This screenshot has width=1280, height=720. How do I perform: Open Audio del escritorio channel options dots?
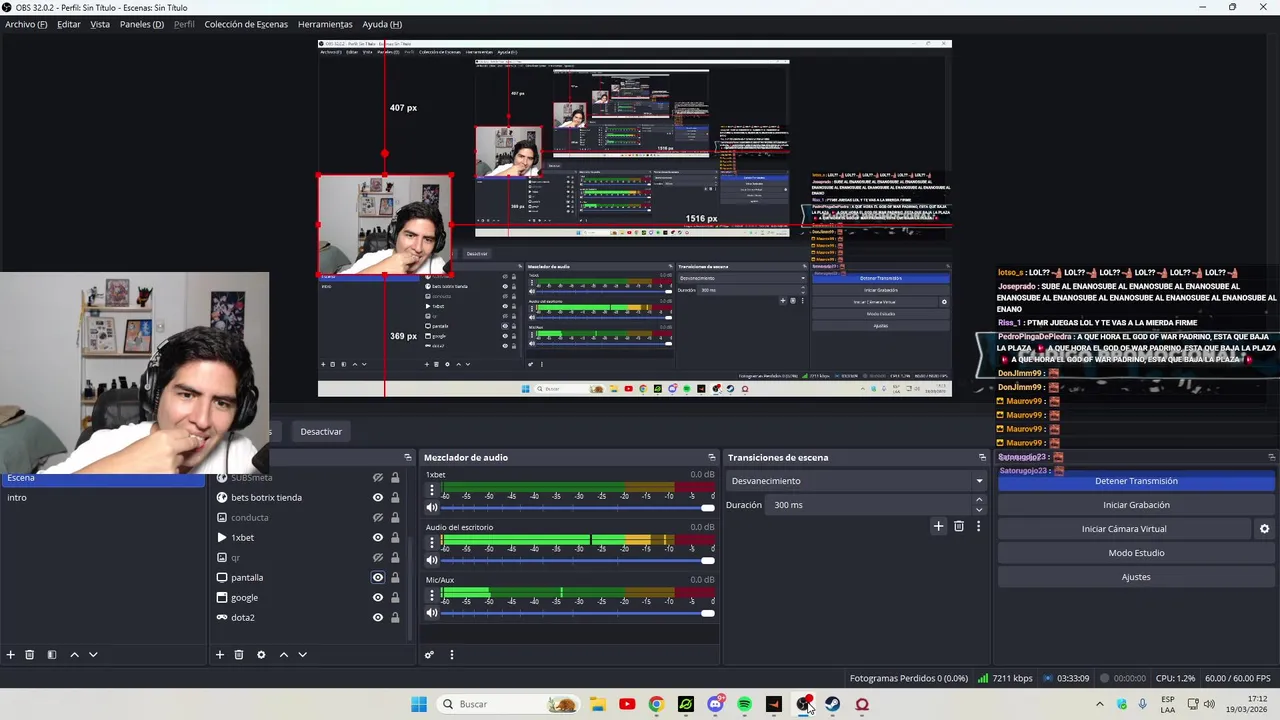[432, 542]
